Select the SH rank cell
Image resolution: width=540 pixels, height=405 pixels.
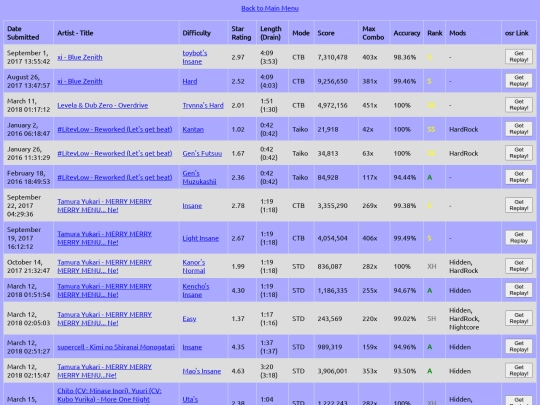click(x=435, y=319)
